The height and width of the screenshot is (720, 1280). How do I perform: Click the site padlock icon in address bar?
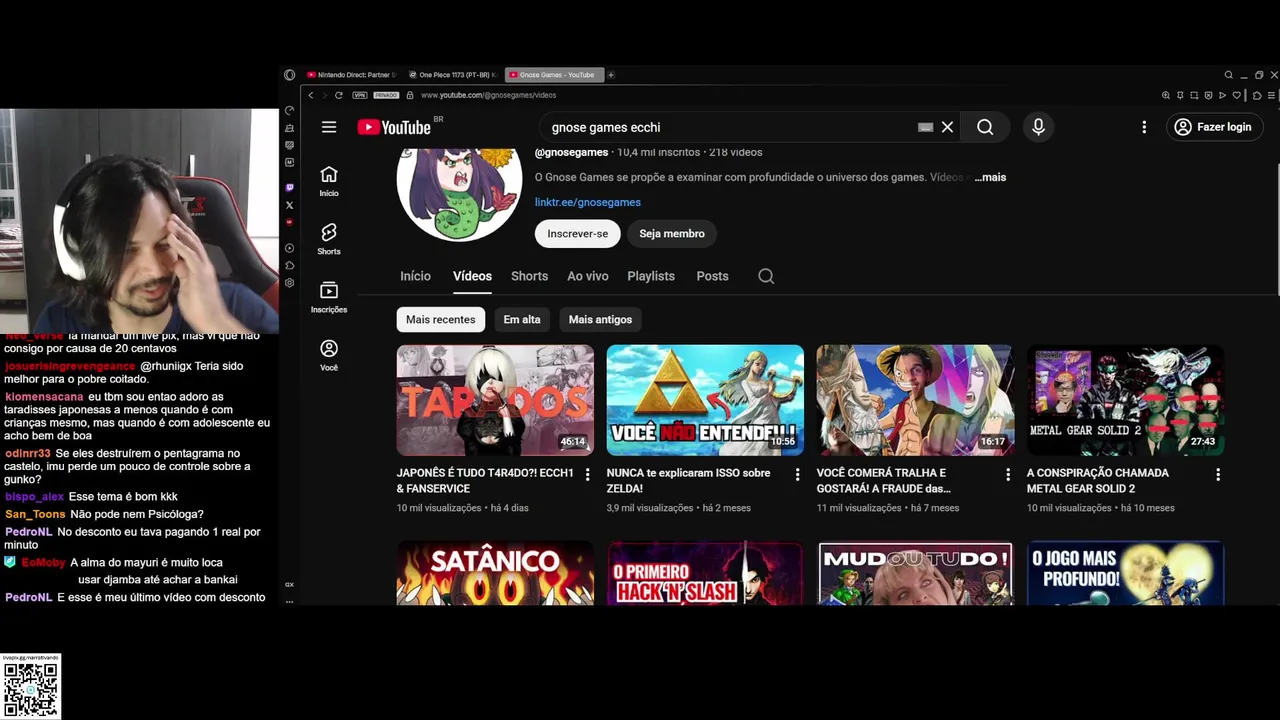point(410,95)
